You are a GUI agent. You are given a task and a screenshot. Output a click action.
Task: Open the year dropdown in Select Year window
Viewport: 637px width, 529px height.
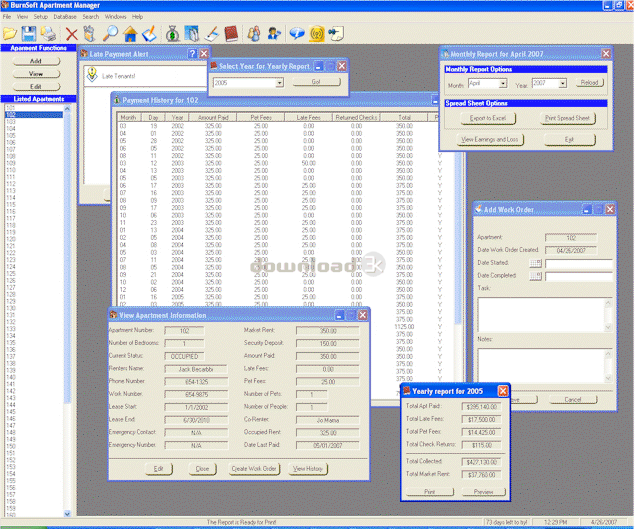(280, 83)
